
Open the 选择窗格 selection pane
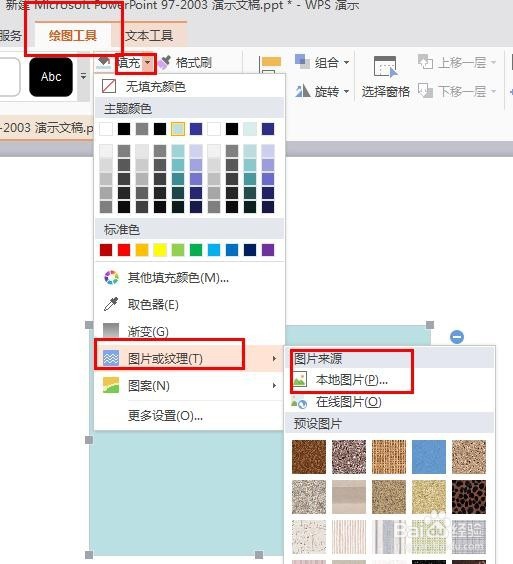point(385,77)
